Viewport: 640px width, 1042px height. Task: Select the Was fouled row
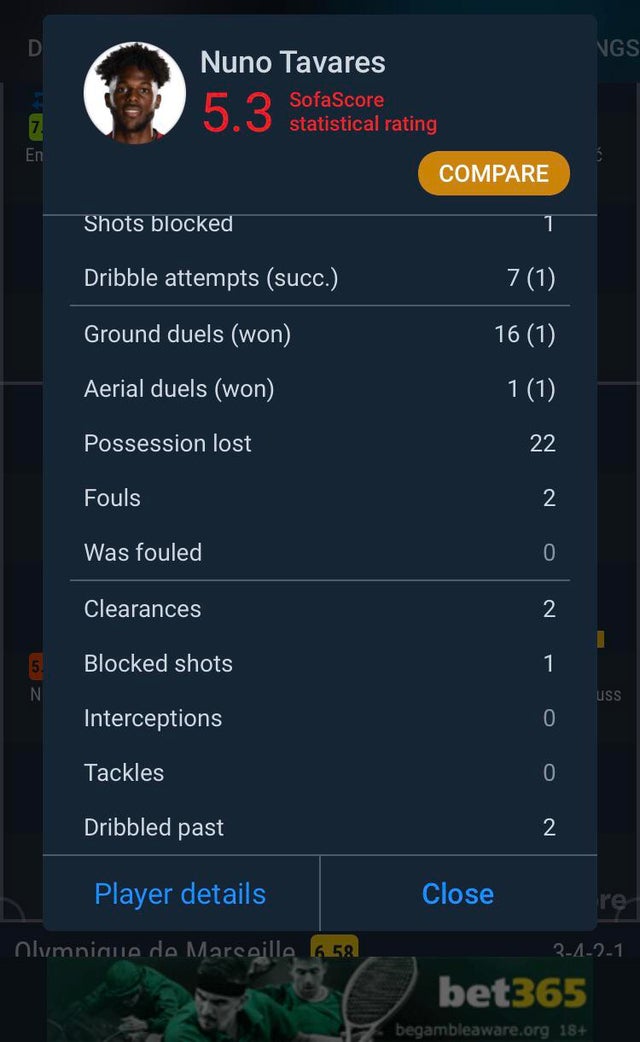point(320,552)
